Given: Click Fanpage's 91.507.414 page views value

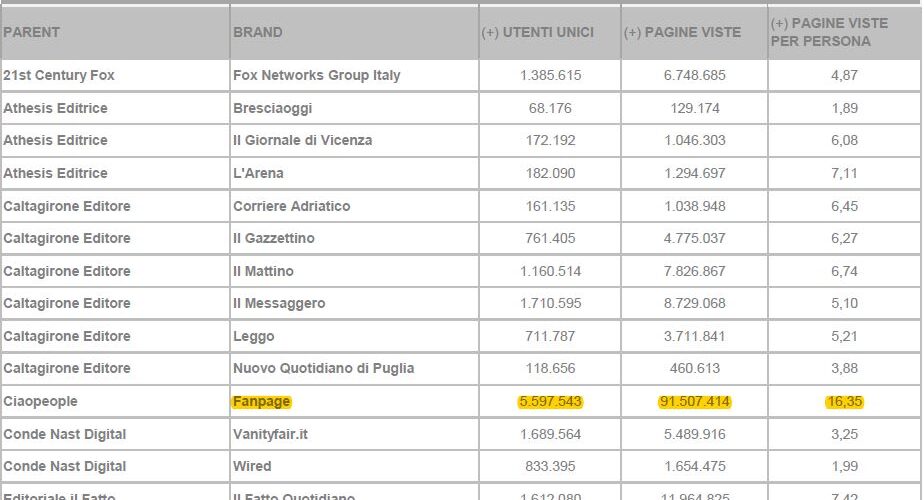Looking at the screenshot, I should point(695,402).
